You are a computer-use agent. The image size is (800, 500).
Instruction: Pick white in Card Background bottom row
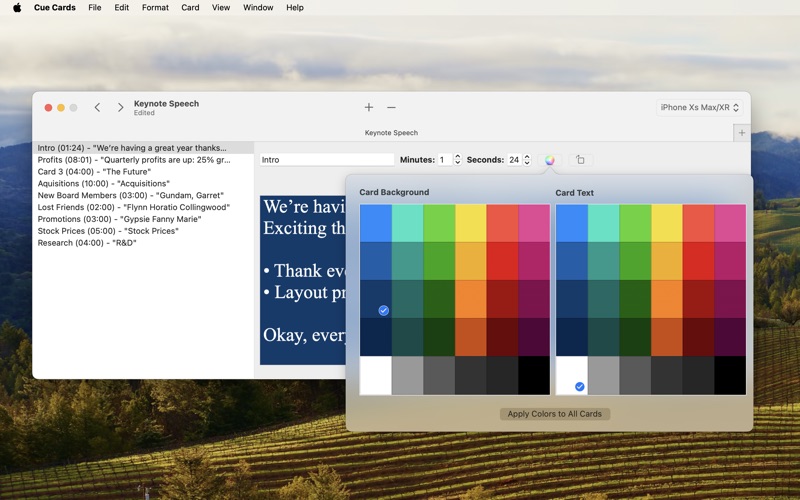[376, 376]
